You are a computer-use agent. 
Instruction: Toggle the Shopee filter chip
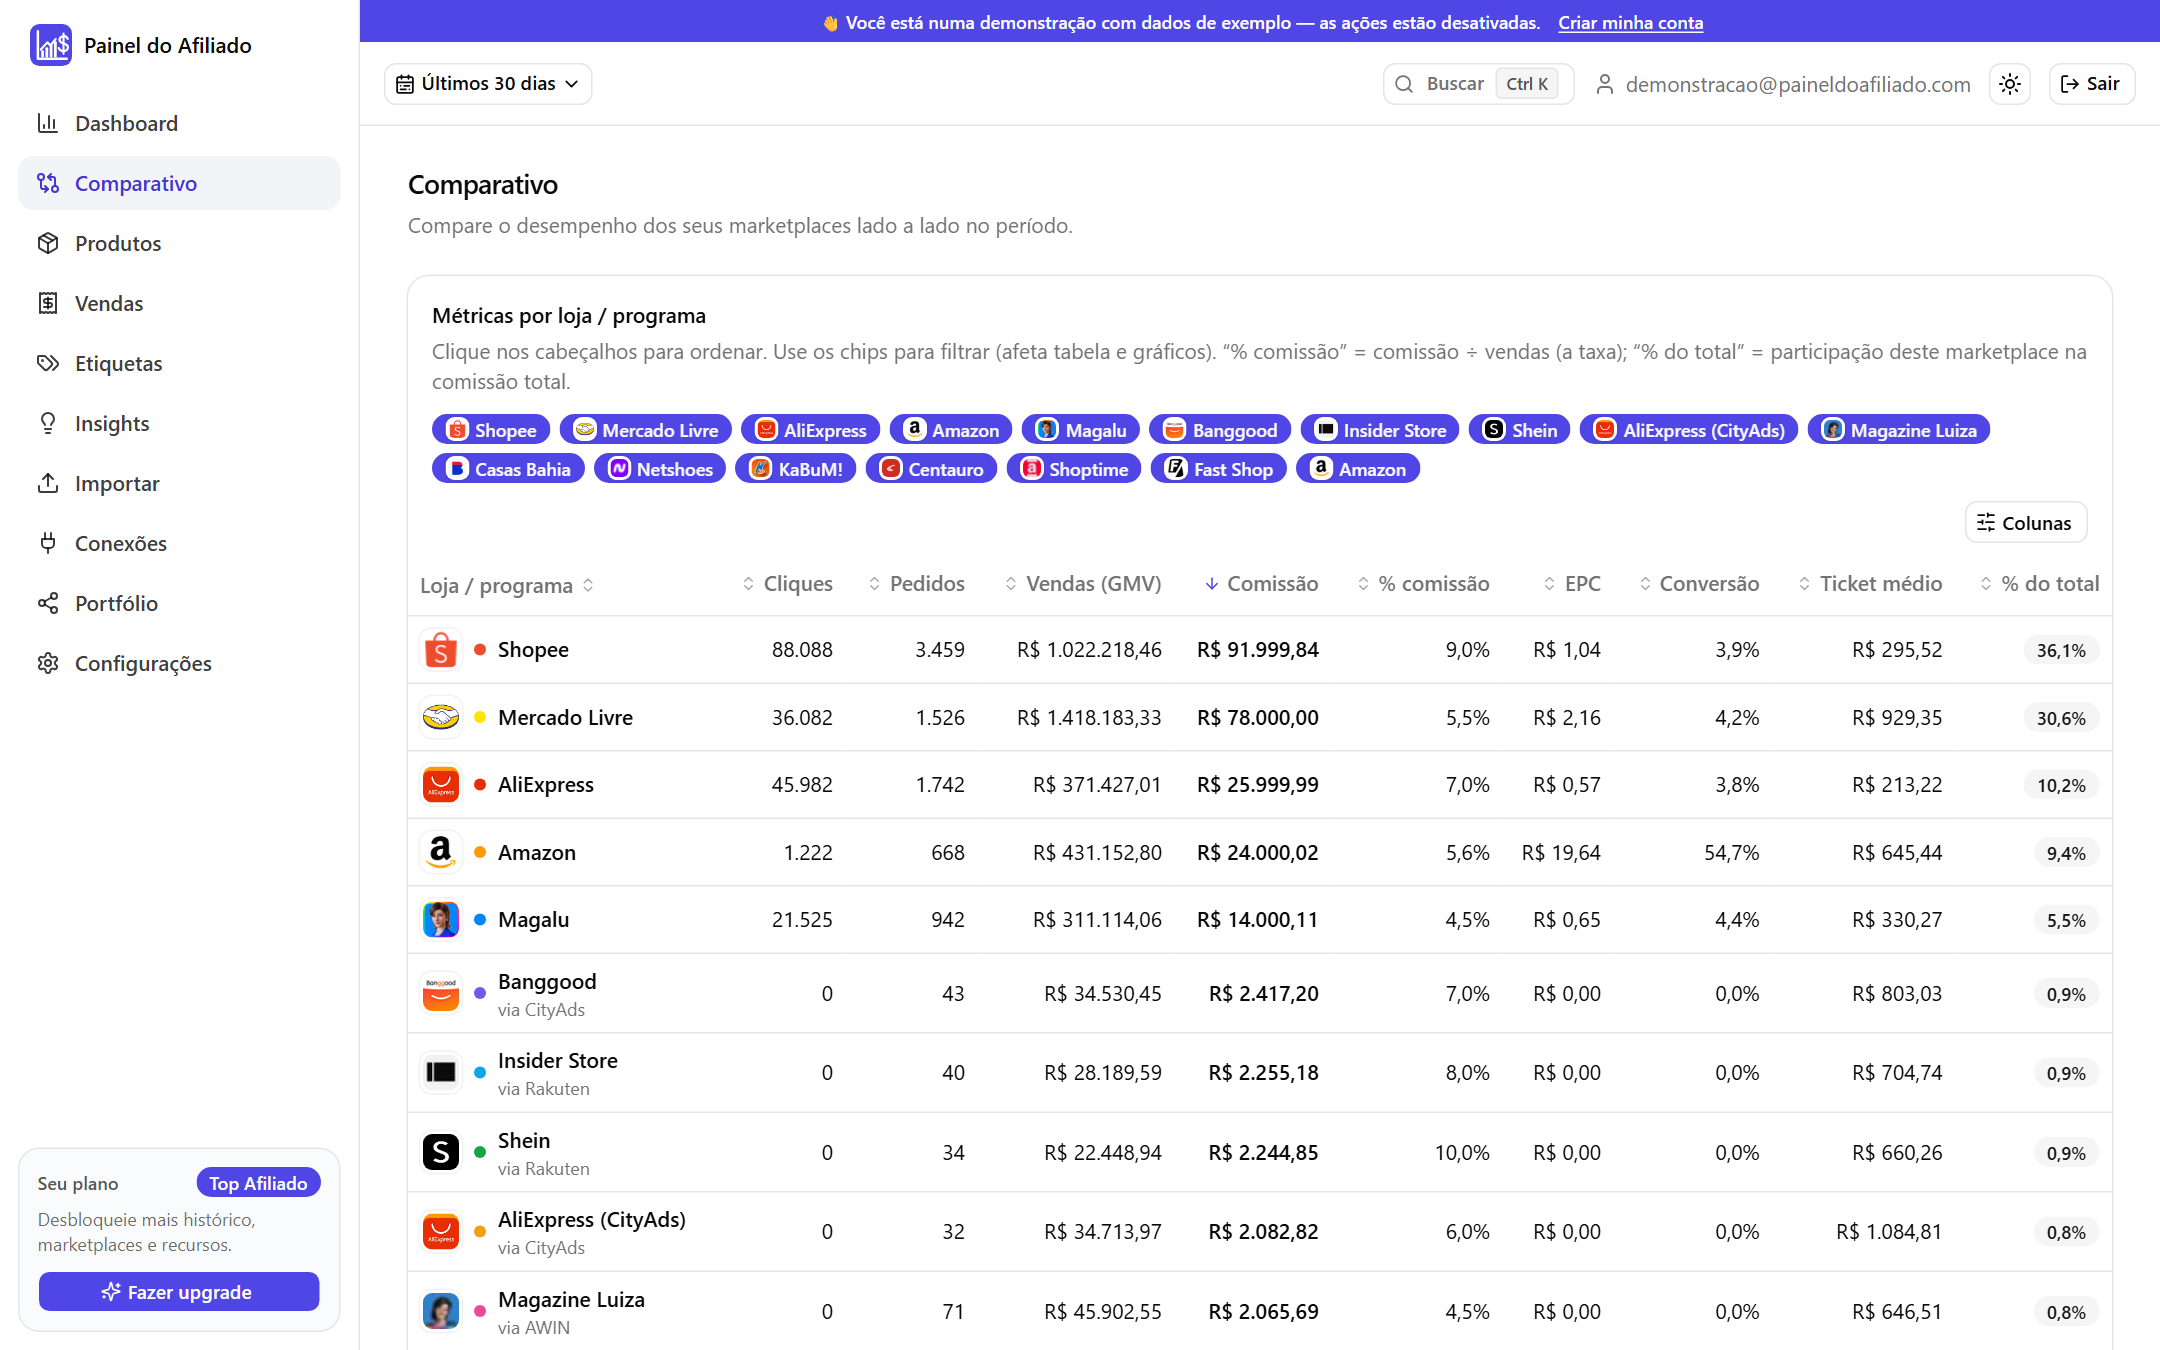coord(491,430)
